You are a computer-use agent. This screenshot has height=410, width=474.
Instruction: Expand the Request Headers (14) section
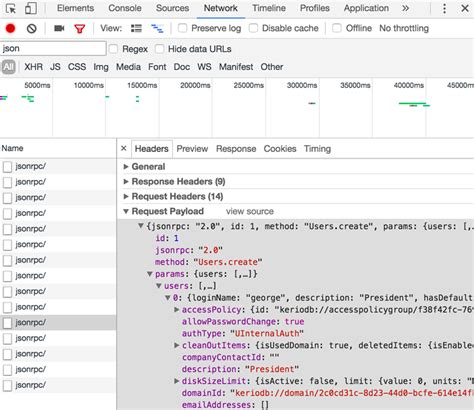pyautogui.click(x=126, y=196)
